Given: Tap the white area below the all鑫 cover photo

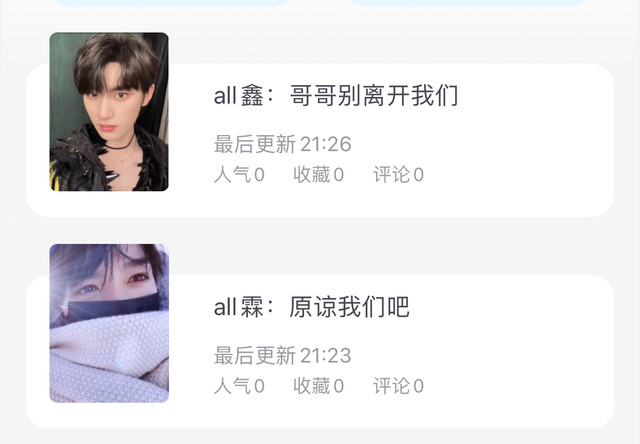Looking at the screenshot, I should tap(109, 204).
